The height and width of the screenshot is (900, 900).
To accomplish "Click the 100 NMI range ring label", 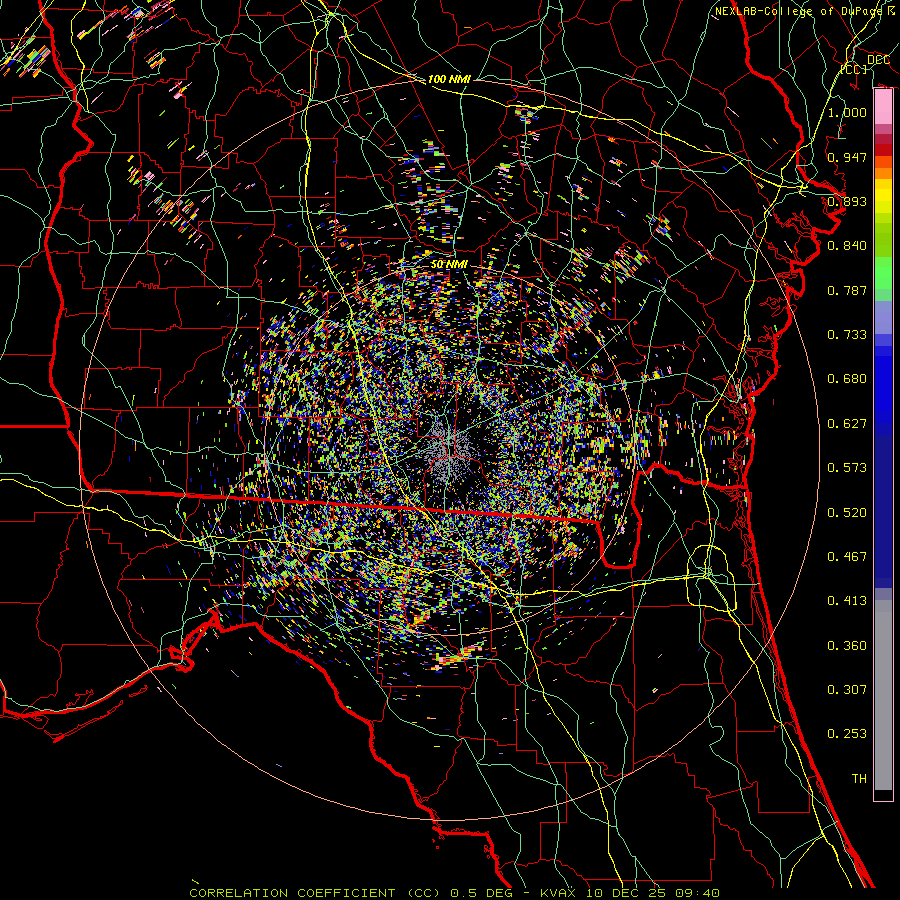I will [x=449, y=79].
